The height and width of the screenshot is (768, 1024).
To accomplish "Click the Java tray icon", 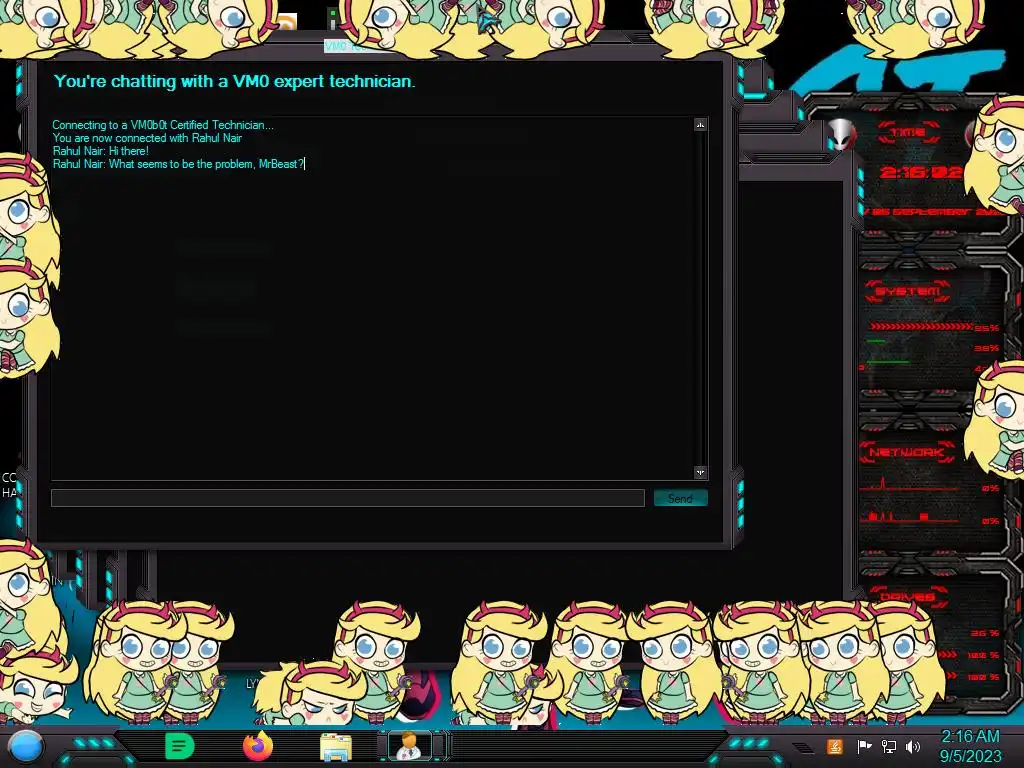I will [x=834, y=746].
